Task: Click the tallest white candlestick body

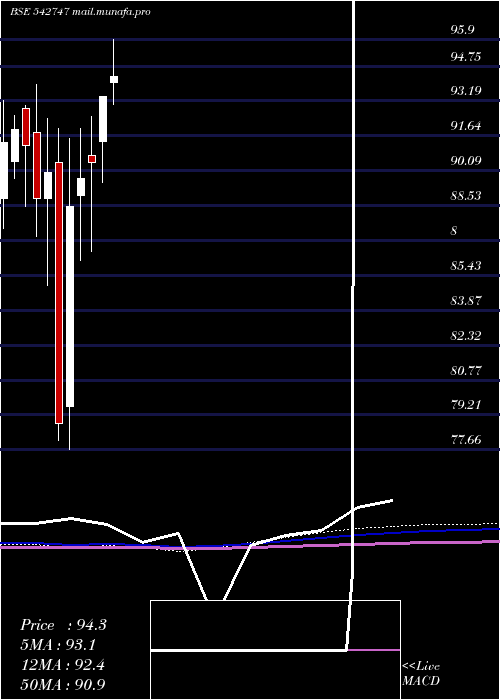Action: click(x=70, y=306)
